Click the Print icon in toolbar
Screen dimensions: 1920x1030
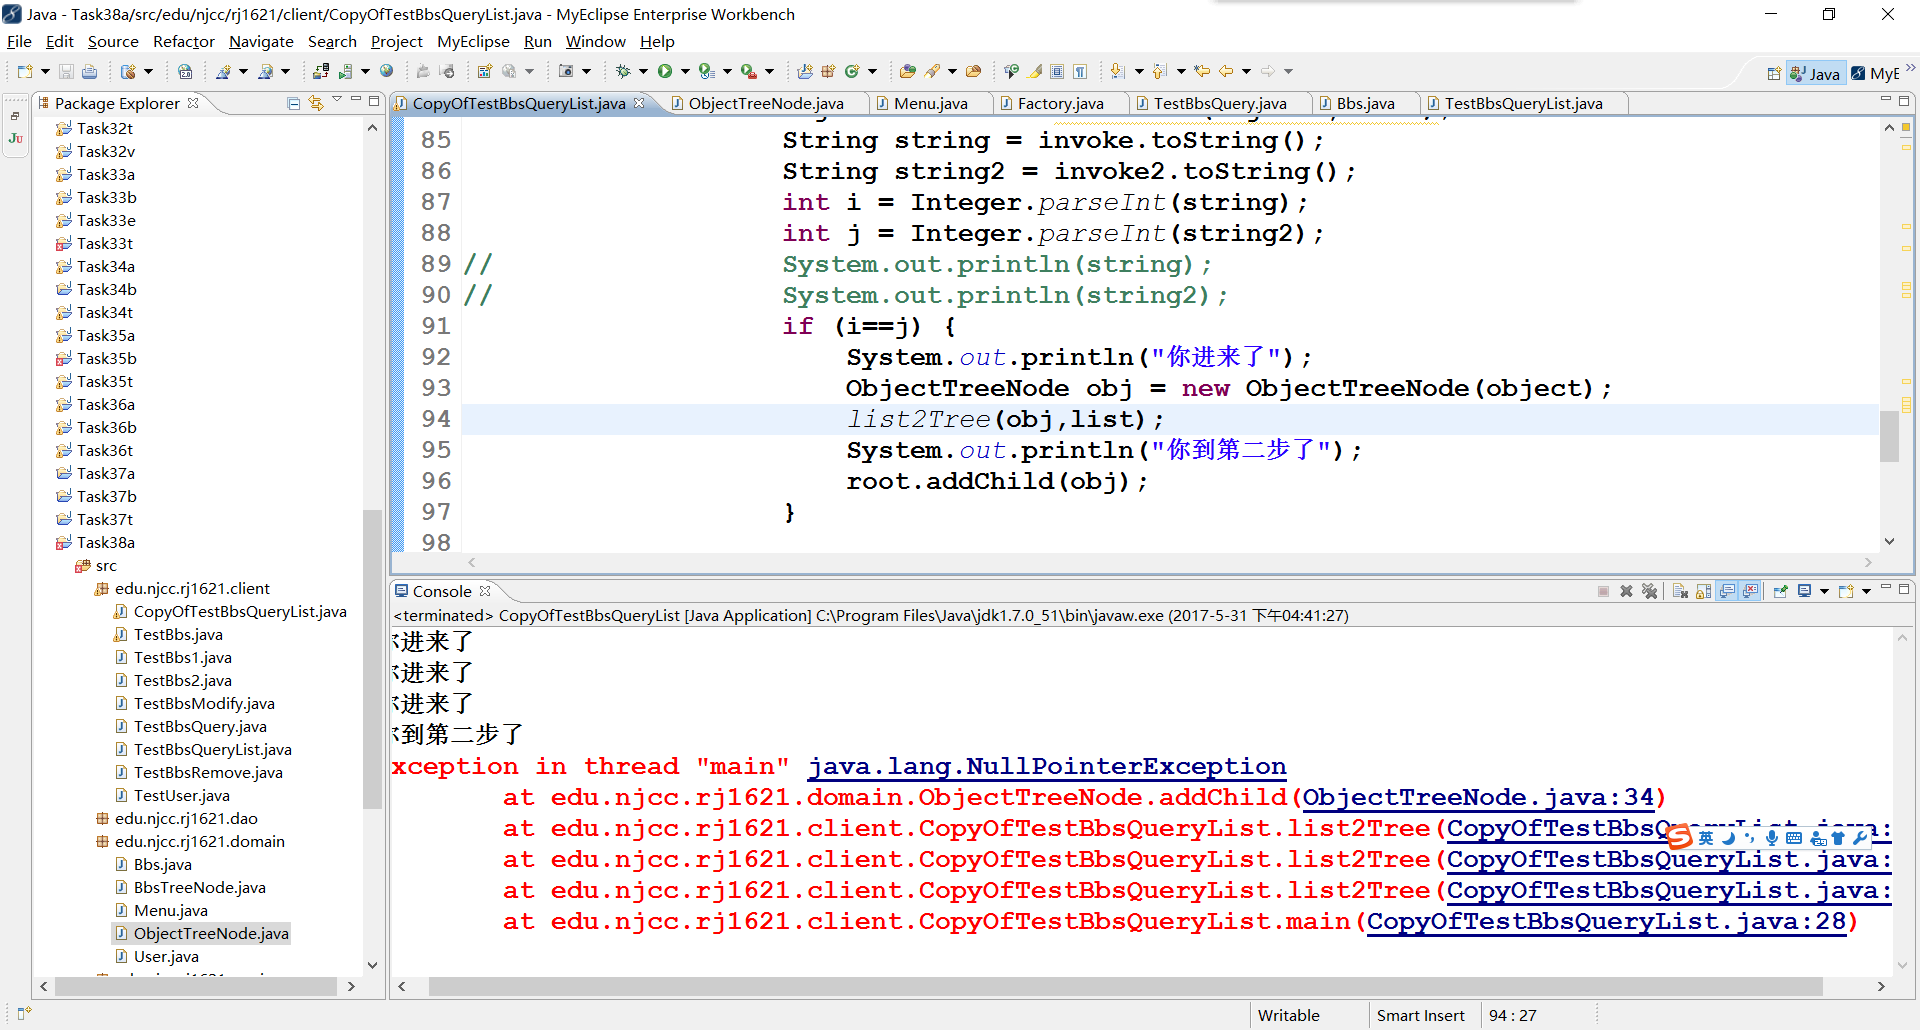pyautogui.click(x=89, y=71)
